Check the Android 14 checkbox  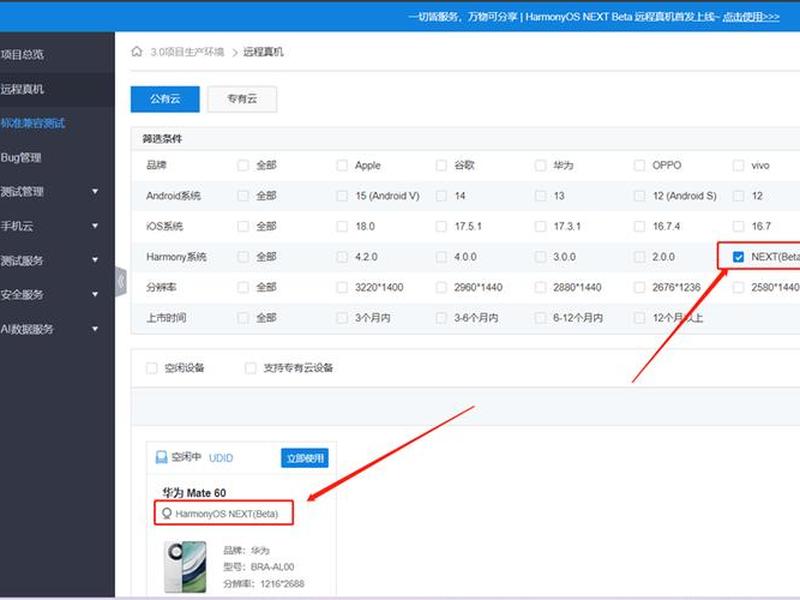coord(441,196)
